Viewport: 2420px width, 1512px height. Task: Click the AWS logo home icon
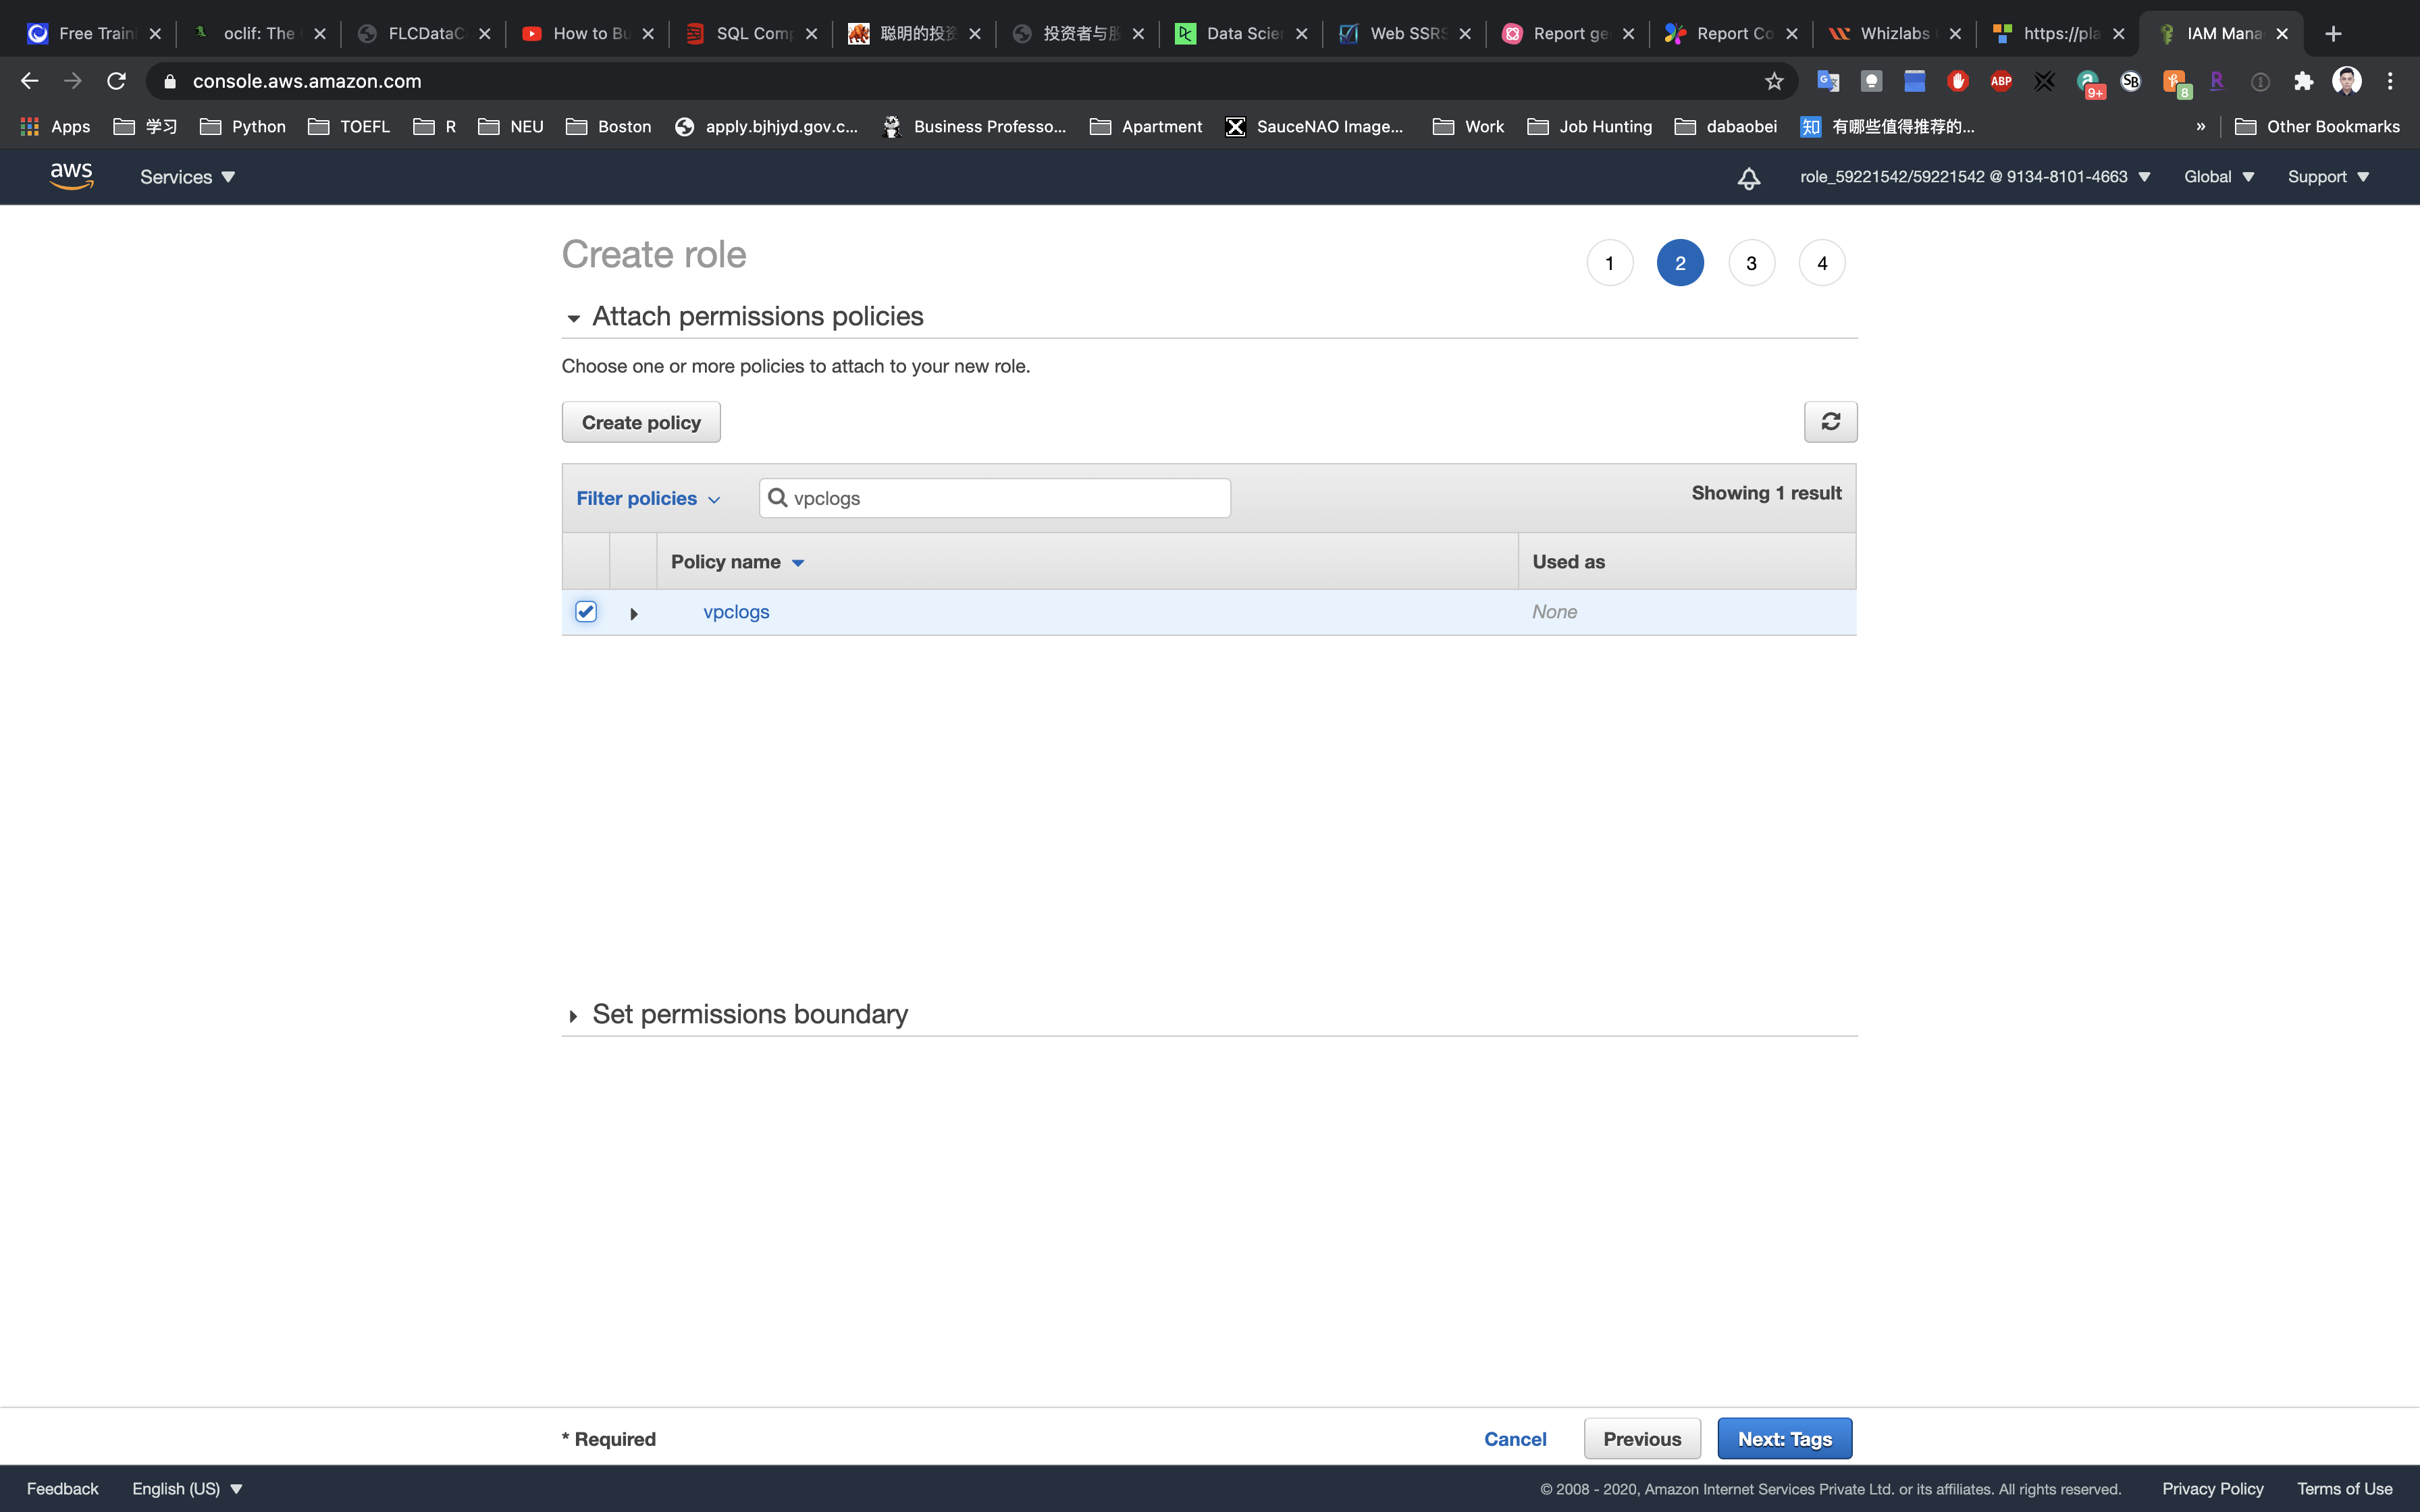click(72, 176)
